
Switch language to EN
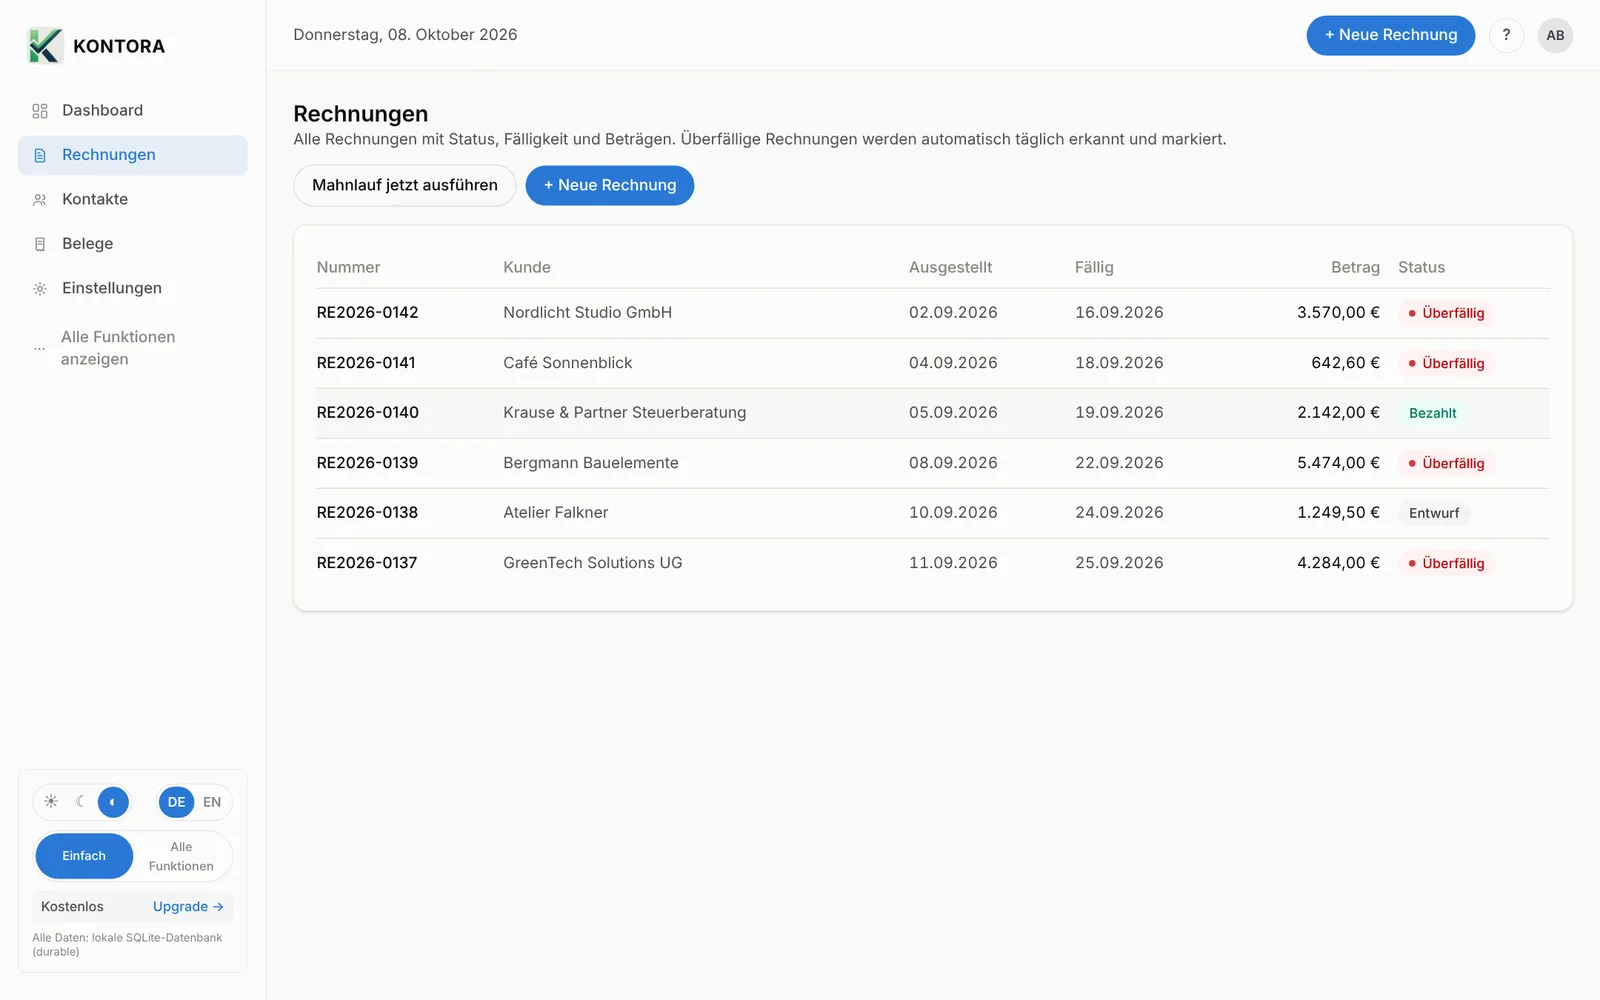(x=212, y=802)
